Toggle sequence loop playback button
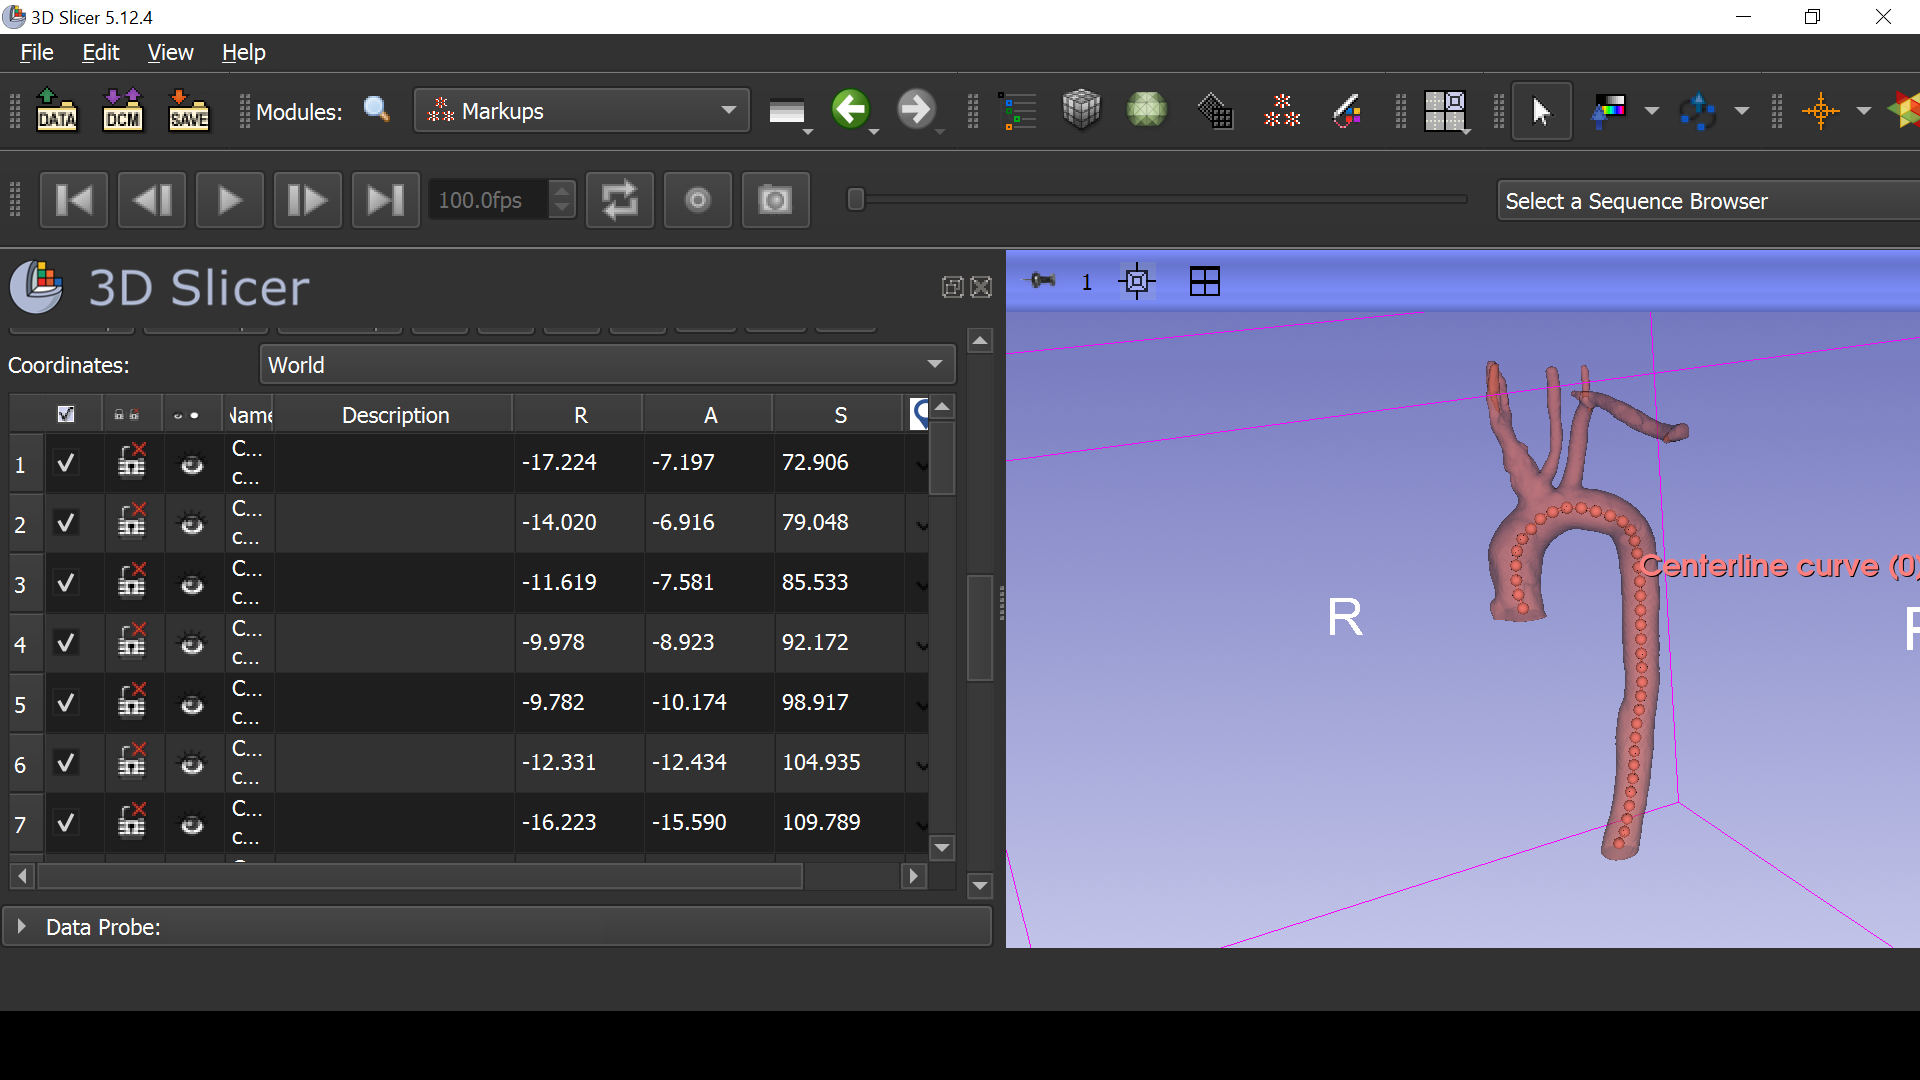 tap(620, 201)
